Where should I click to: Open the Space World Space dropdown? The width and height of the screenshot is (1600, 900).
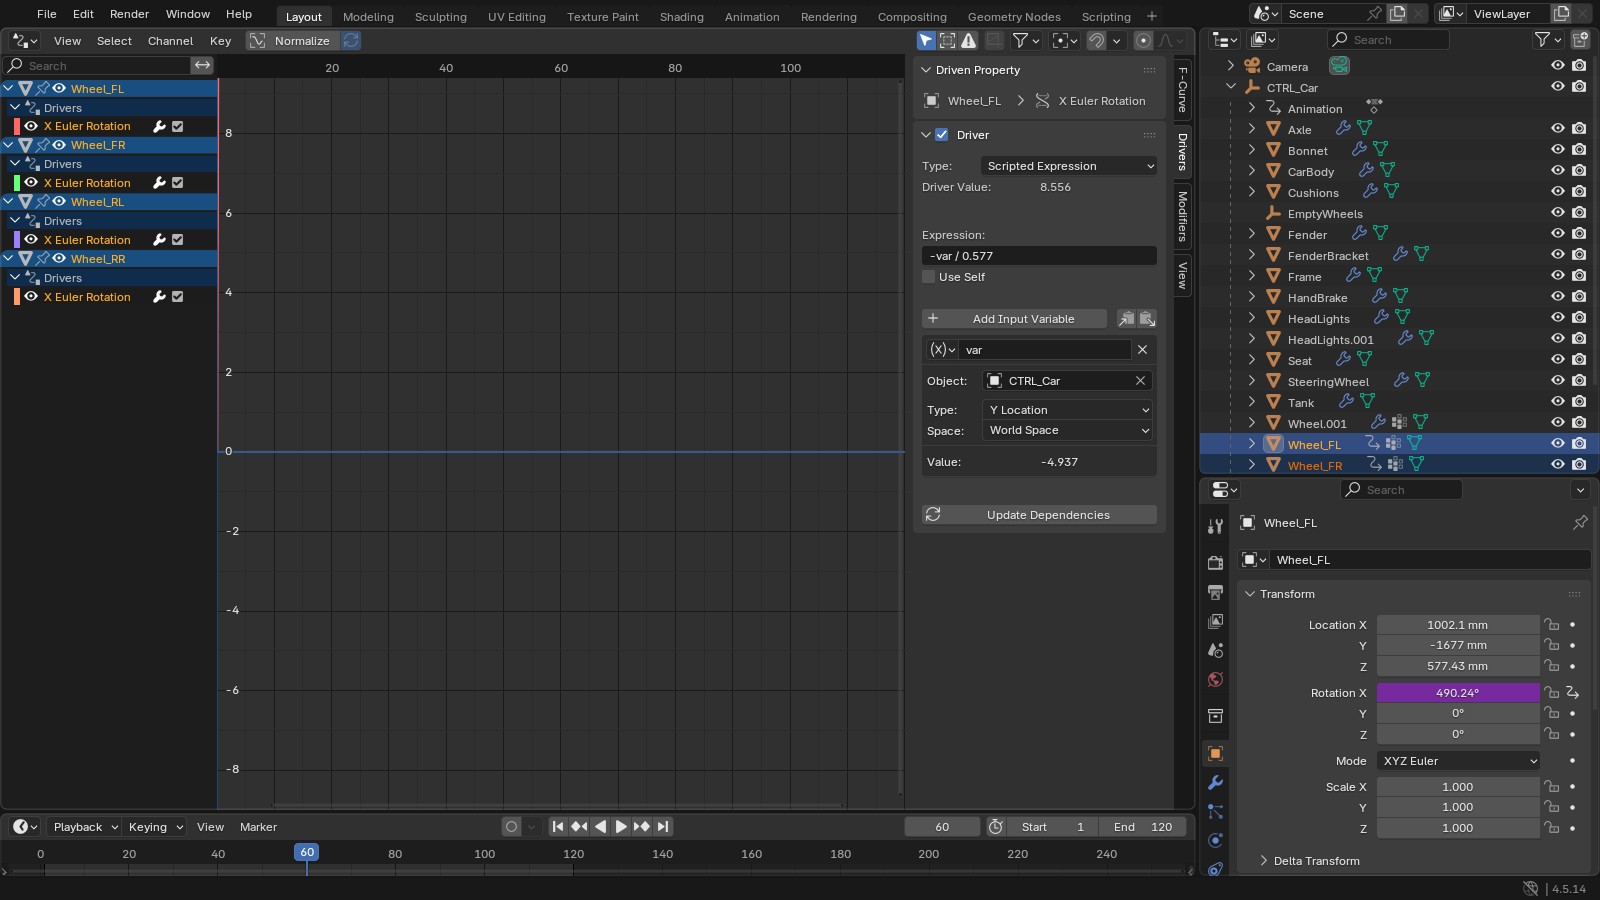[x=1068, y=430]
